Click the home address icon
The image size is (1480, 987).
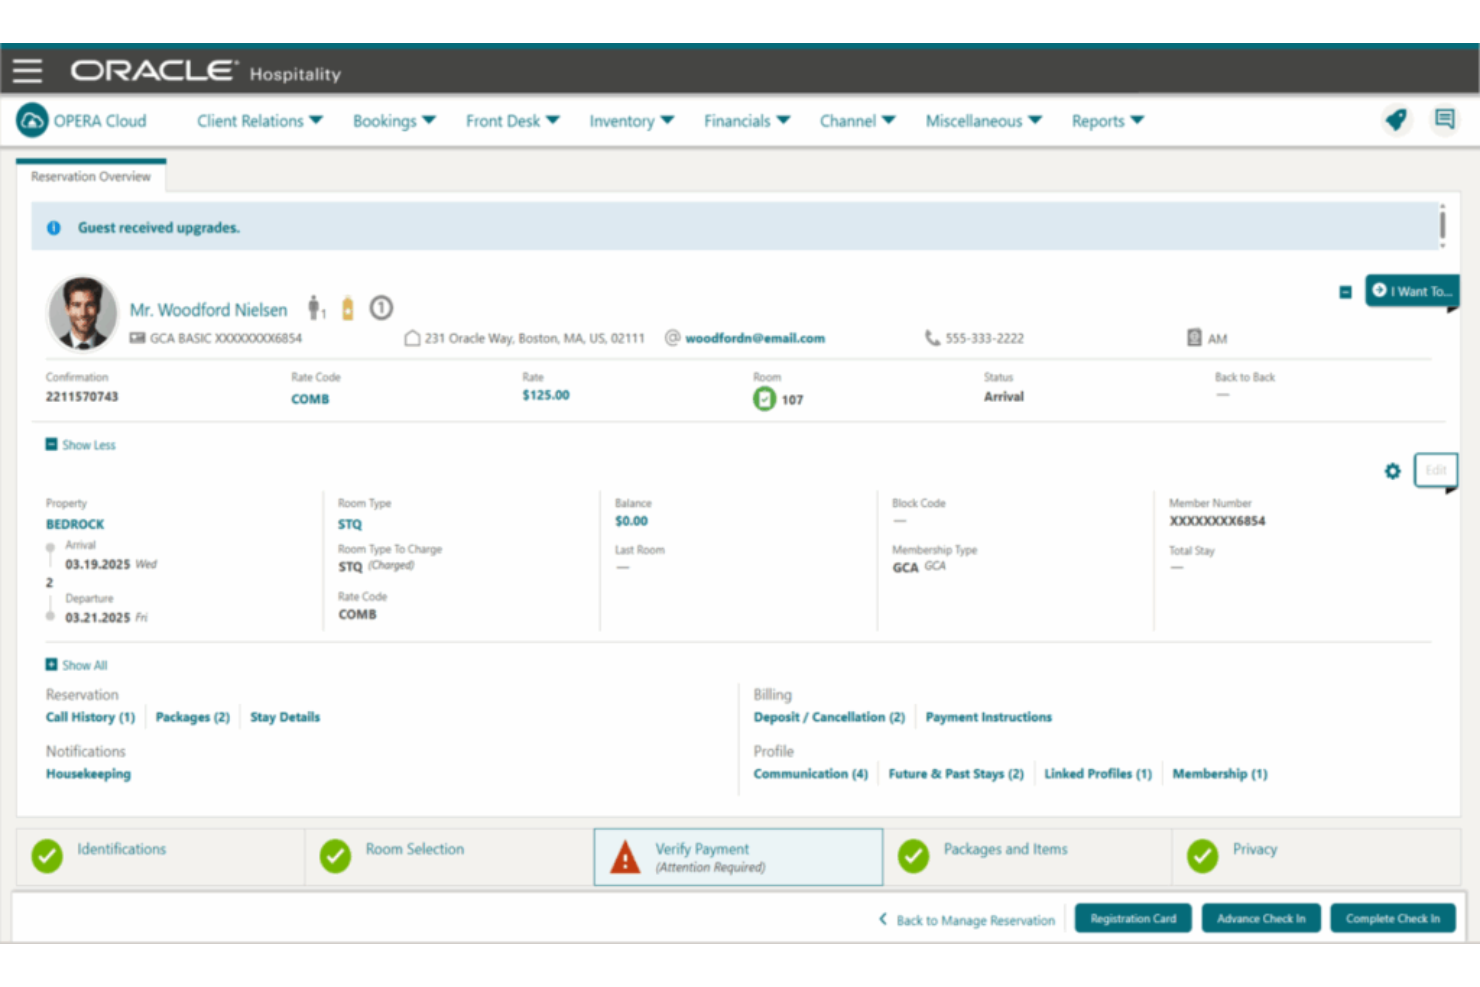tap(412, 338)
